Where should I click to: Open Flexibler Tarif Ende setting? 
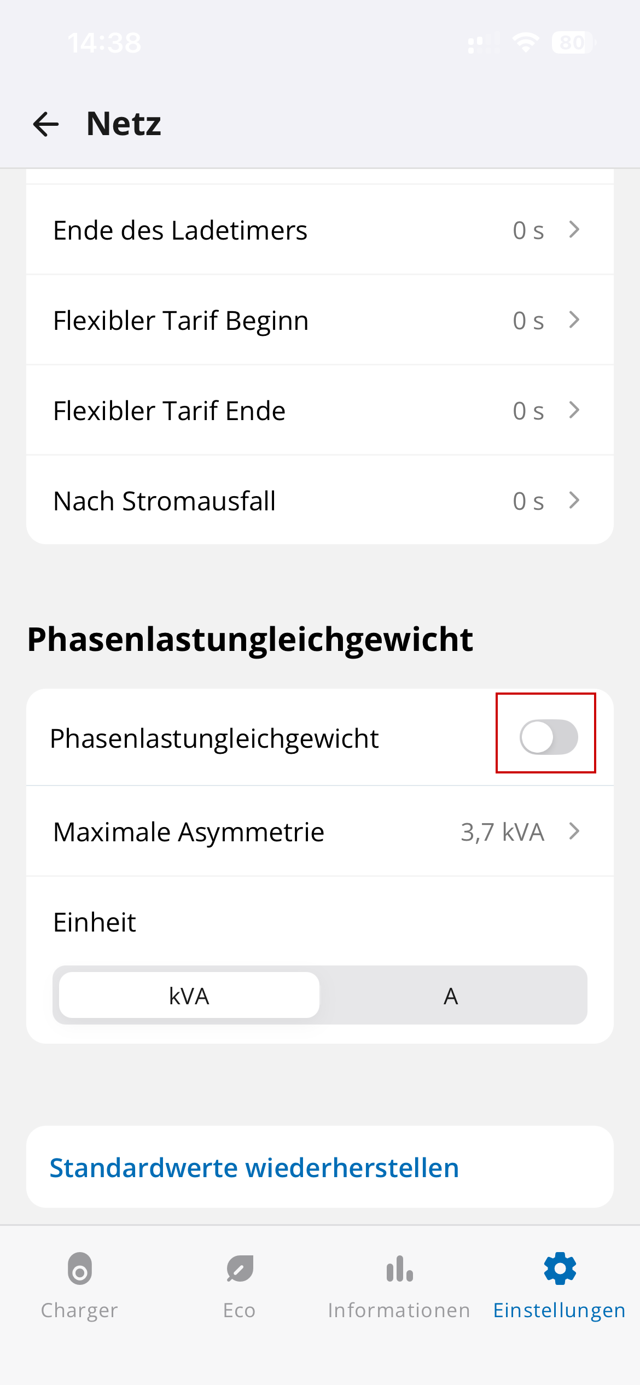coord(169,411)
